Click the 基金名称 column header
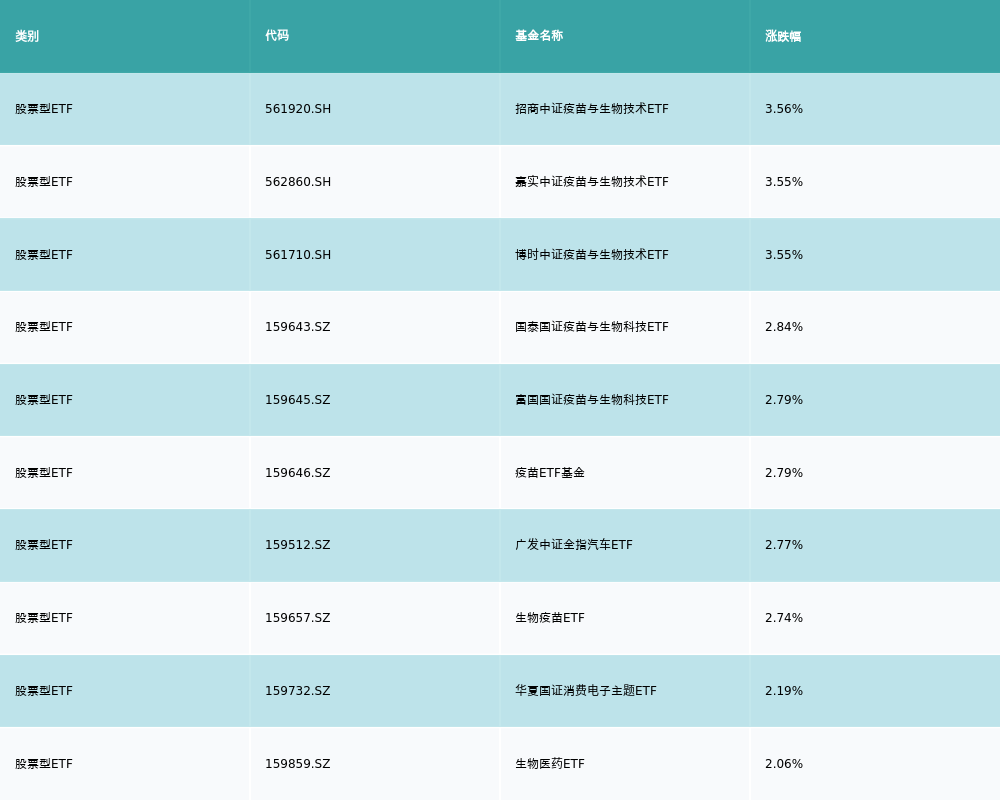 pyautogui.click(x=539, y=36)
